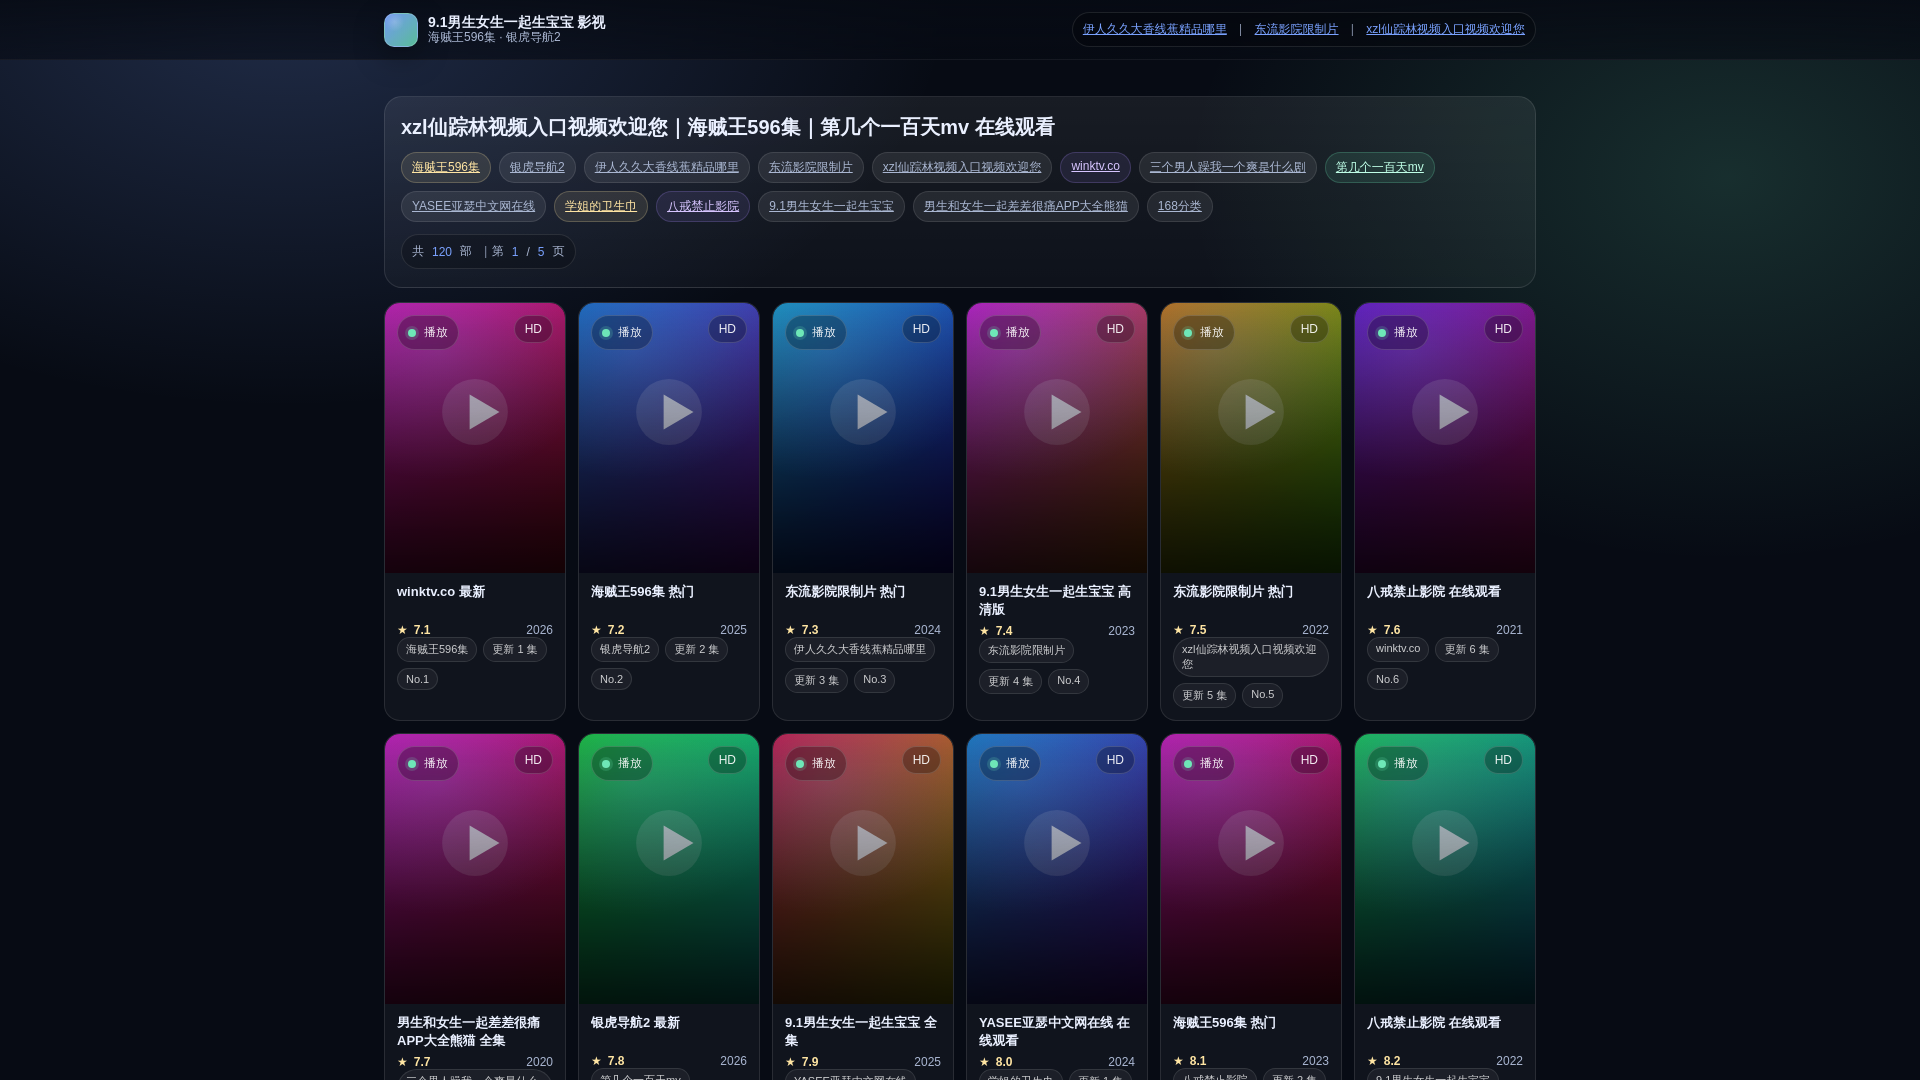
Task: Click the site logo icon in header
Action: click(401, 30)
